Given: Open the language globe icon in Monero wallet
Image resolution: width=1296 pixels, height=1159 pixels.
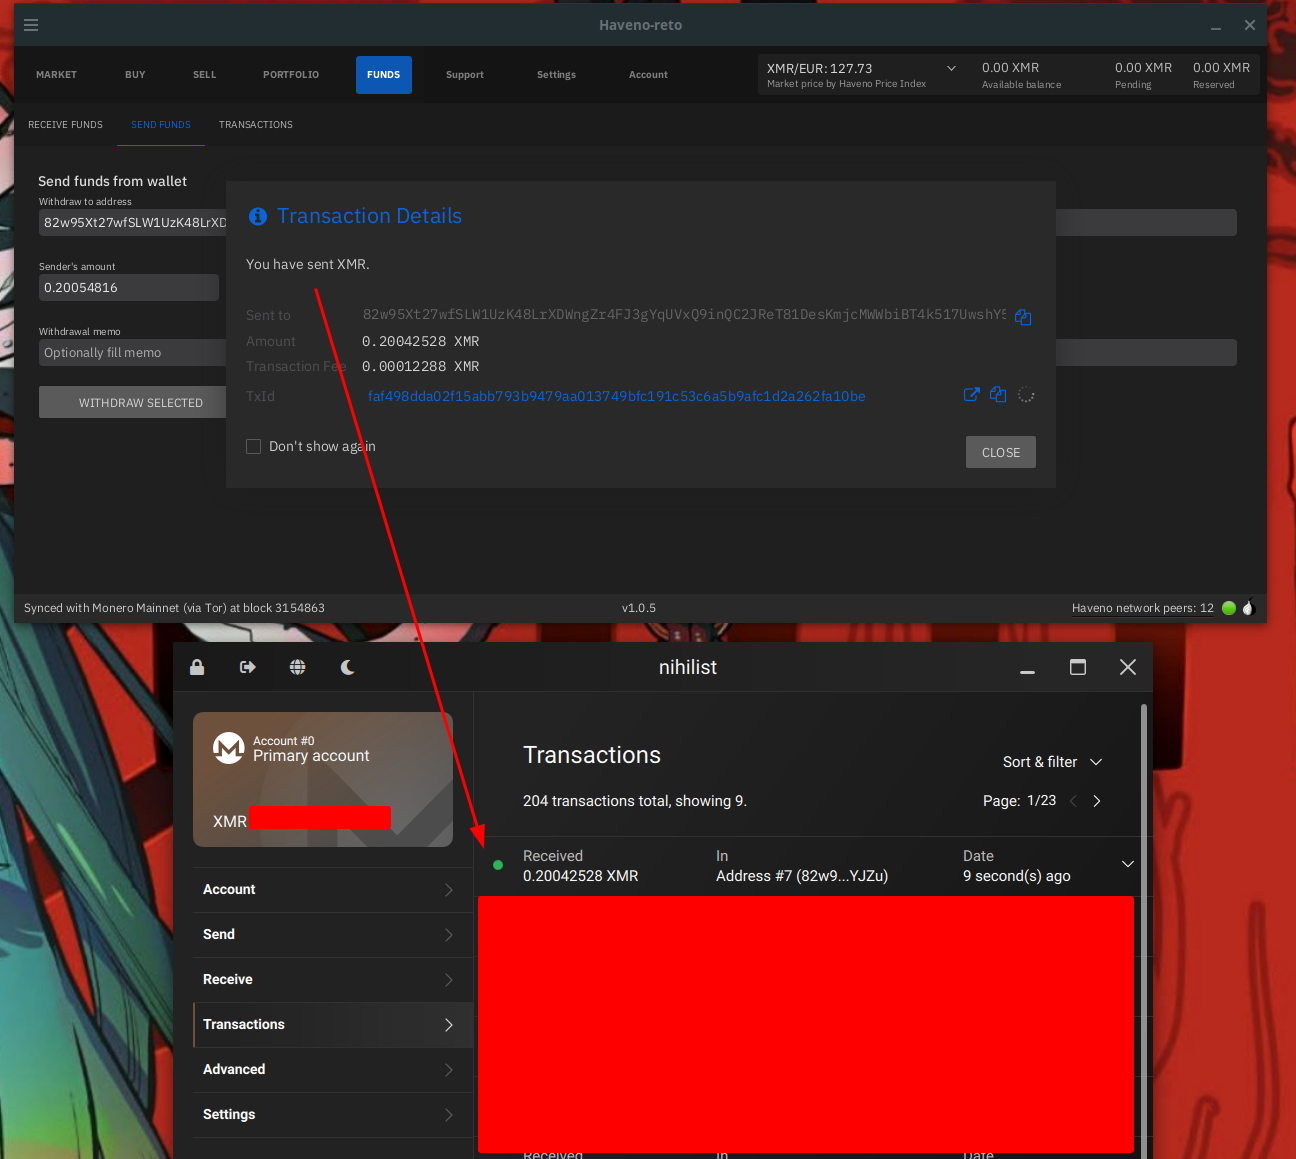Looking at the screenshot, I should coord(298,667).
